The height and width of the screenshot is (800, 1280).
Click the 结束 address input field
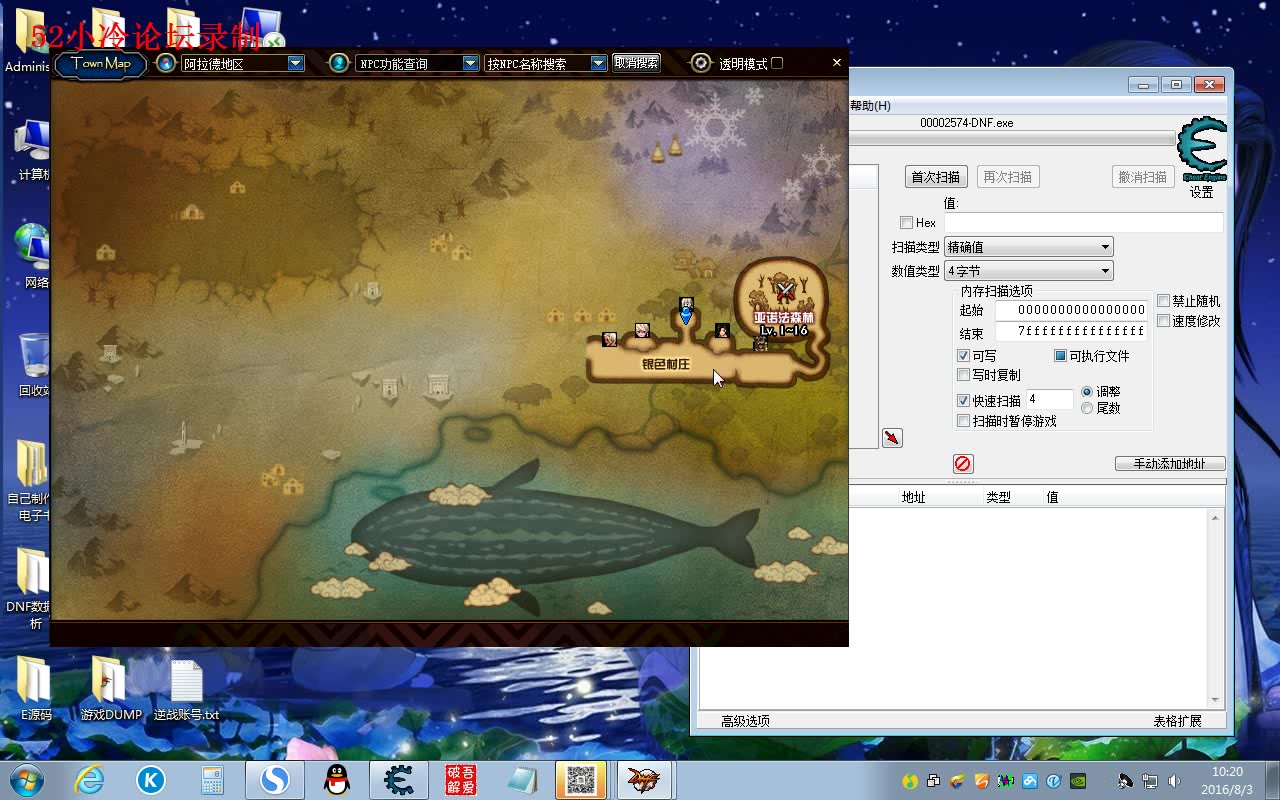(1071, 331)
